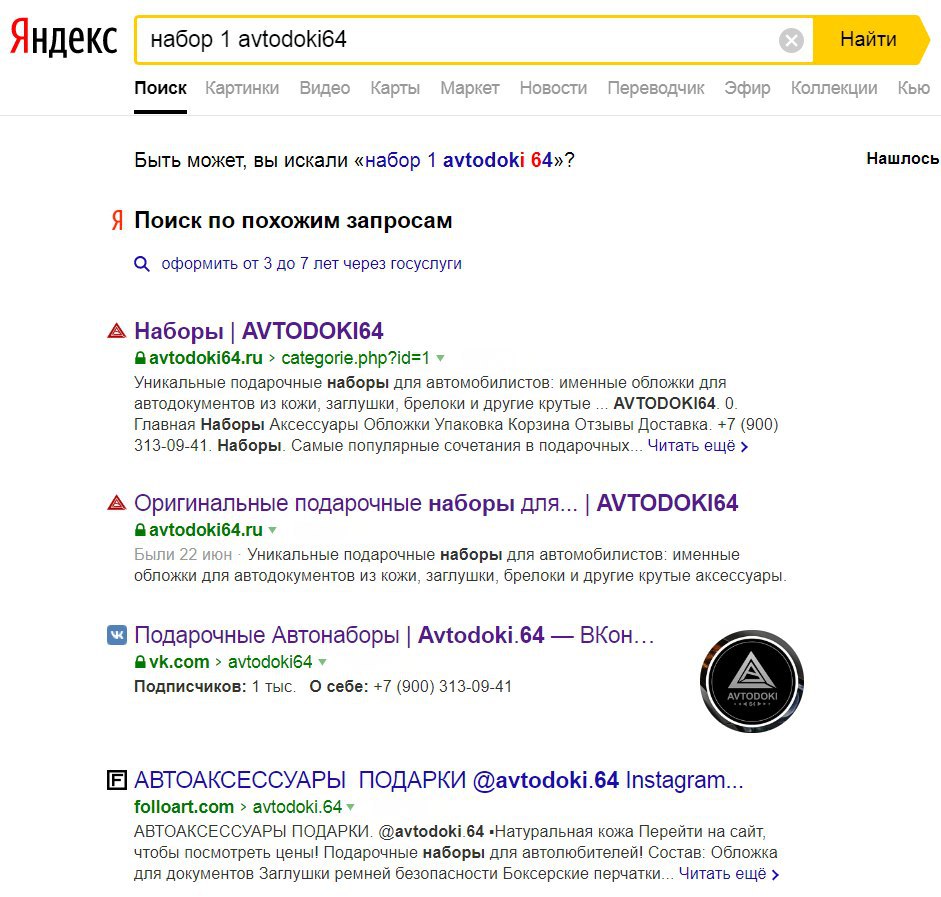This screenshot has width=941, height=897.
Task: Open the Наборы | AVTODOKI64 result
Action: (x=259, y=331)
